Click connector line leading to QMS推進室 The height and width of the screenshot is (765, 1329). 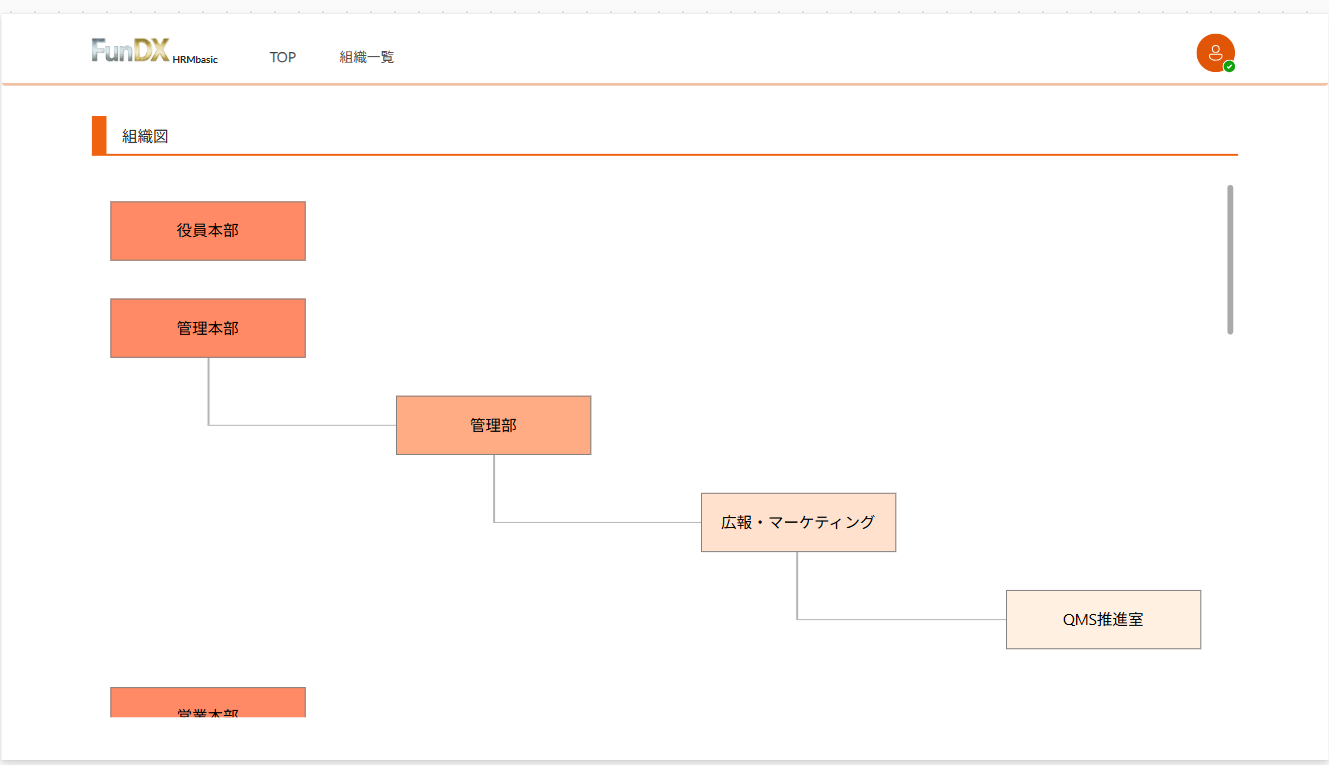(x=900, y=619)
